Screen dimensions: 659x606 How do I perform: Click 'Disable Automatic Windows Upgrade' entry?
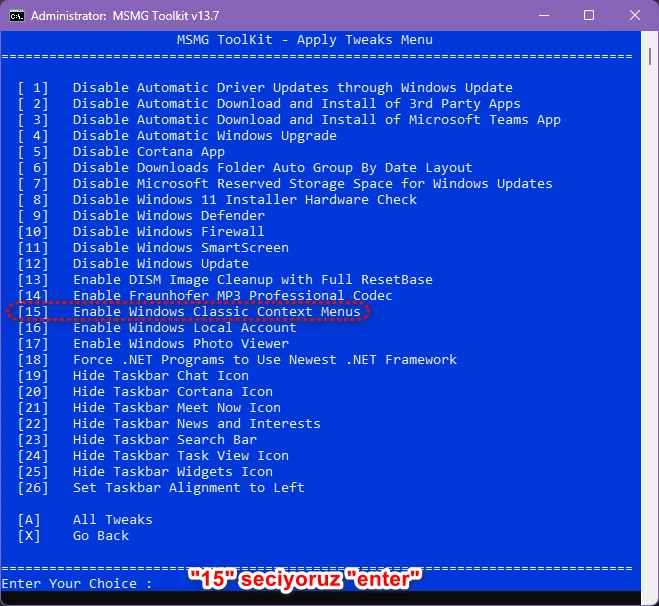coord(205,136)
